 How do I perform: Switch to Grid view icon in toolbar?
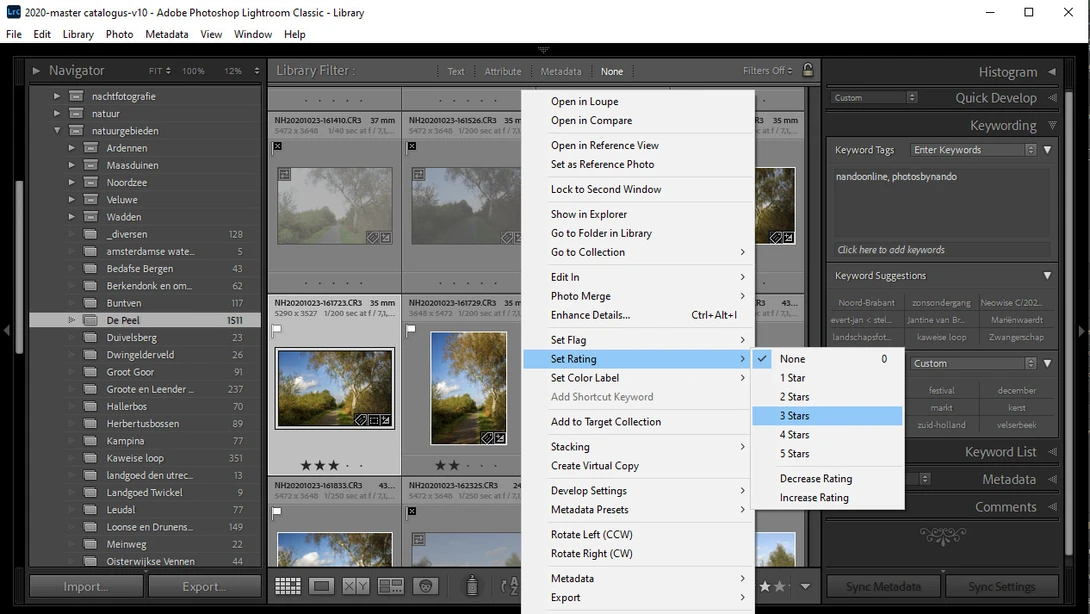point(288,586)
